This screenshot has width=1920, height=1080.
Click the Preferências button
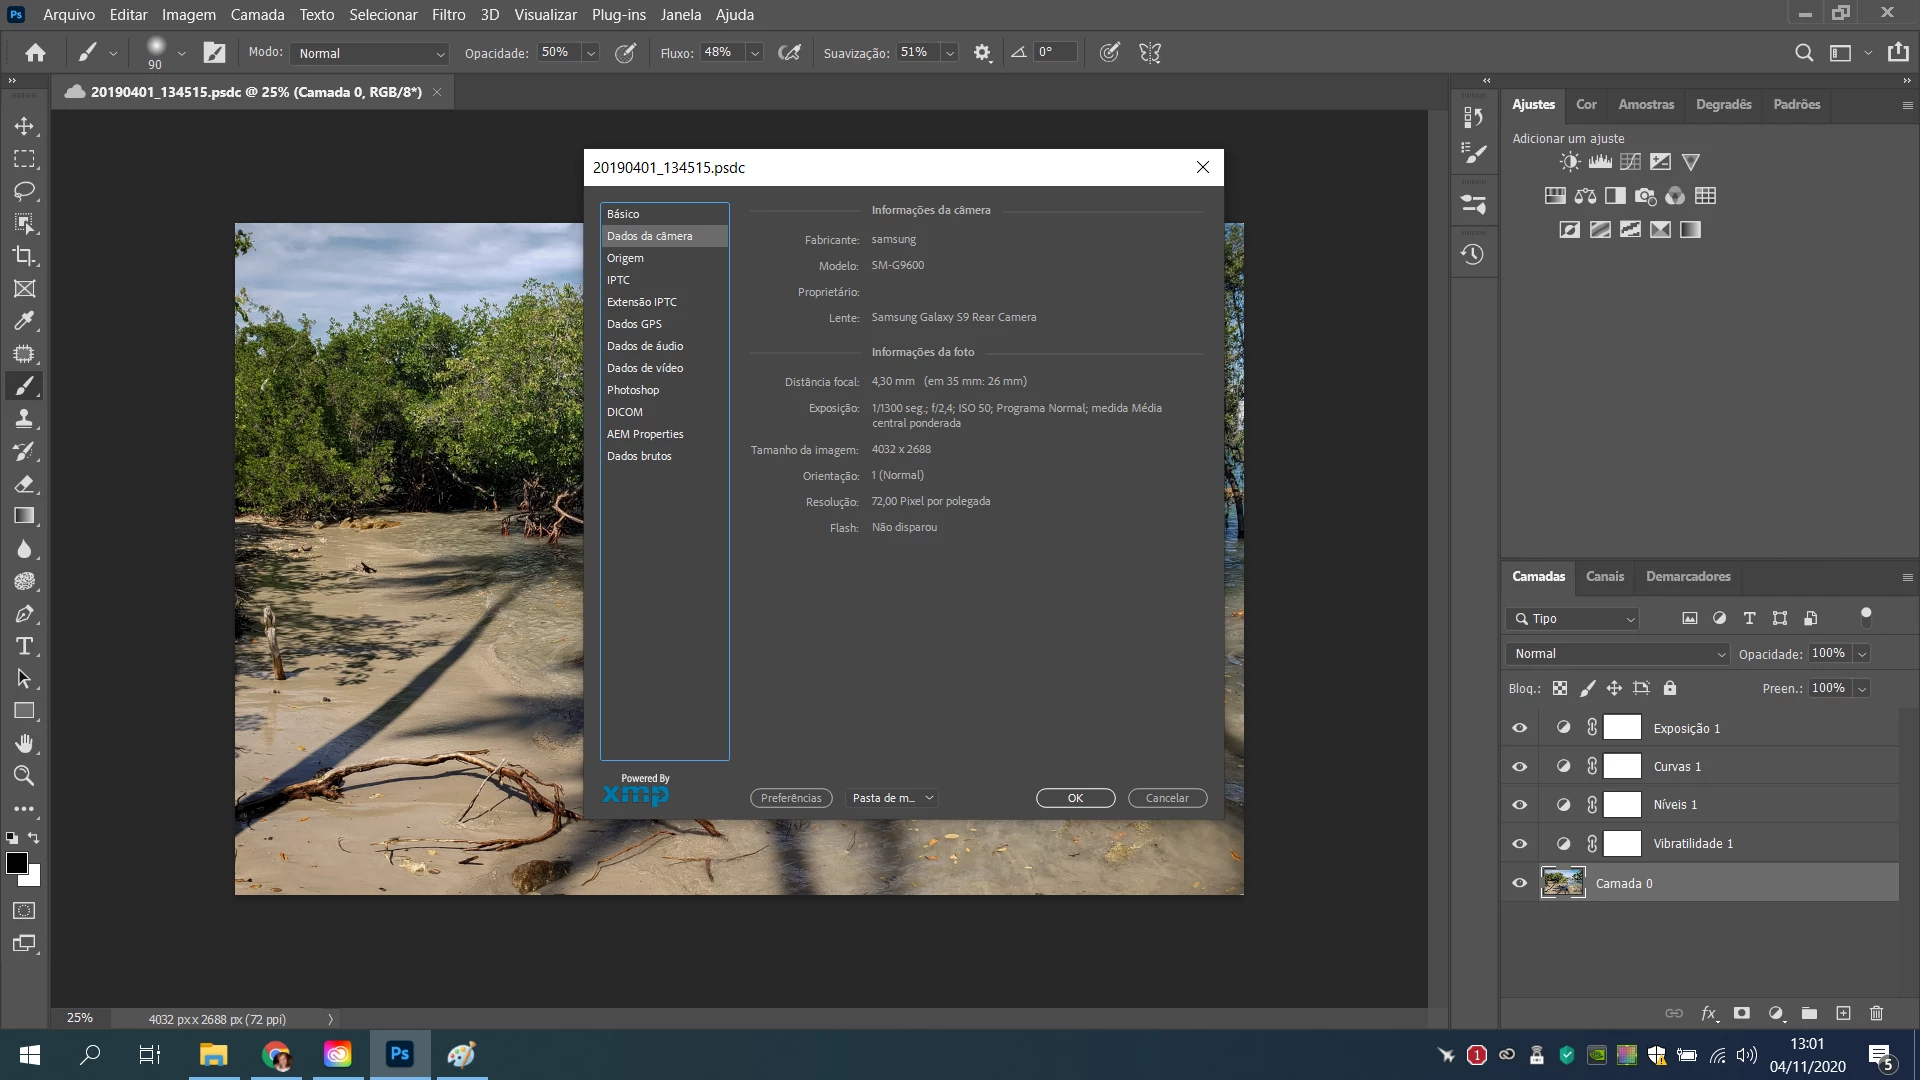(790, 798)
